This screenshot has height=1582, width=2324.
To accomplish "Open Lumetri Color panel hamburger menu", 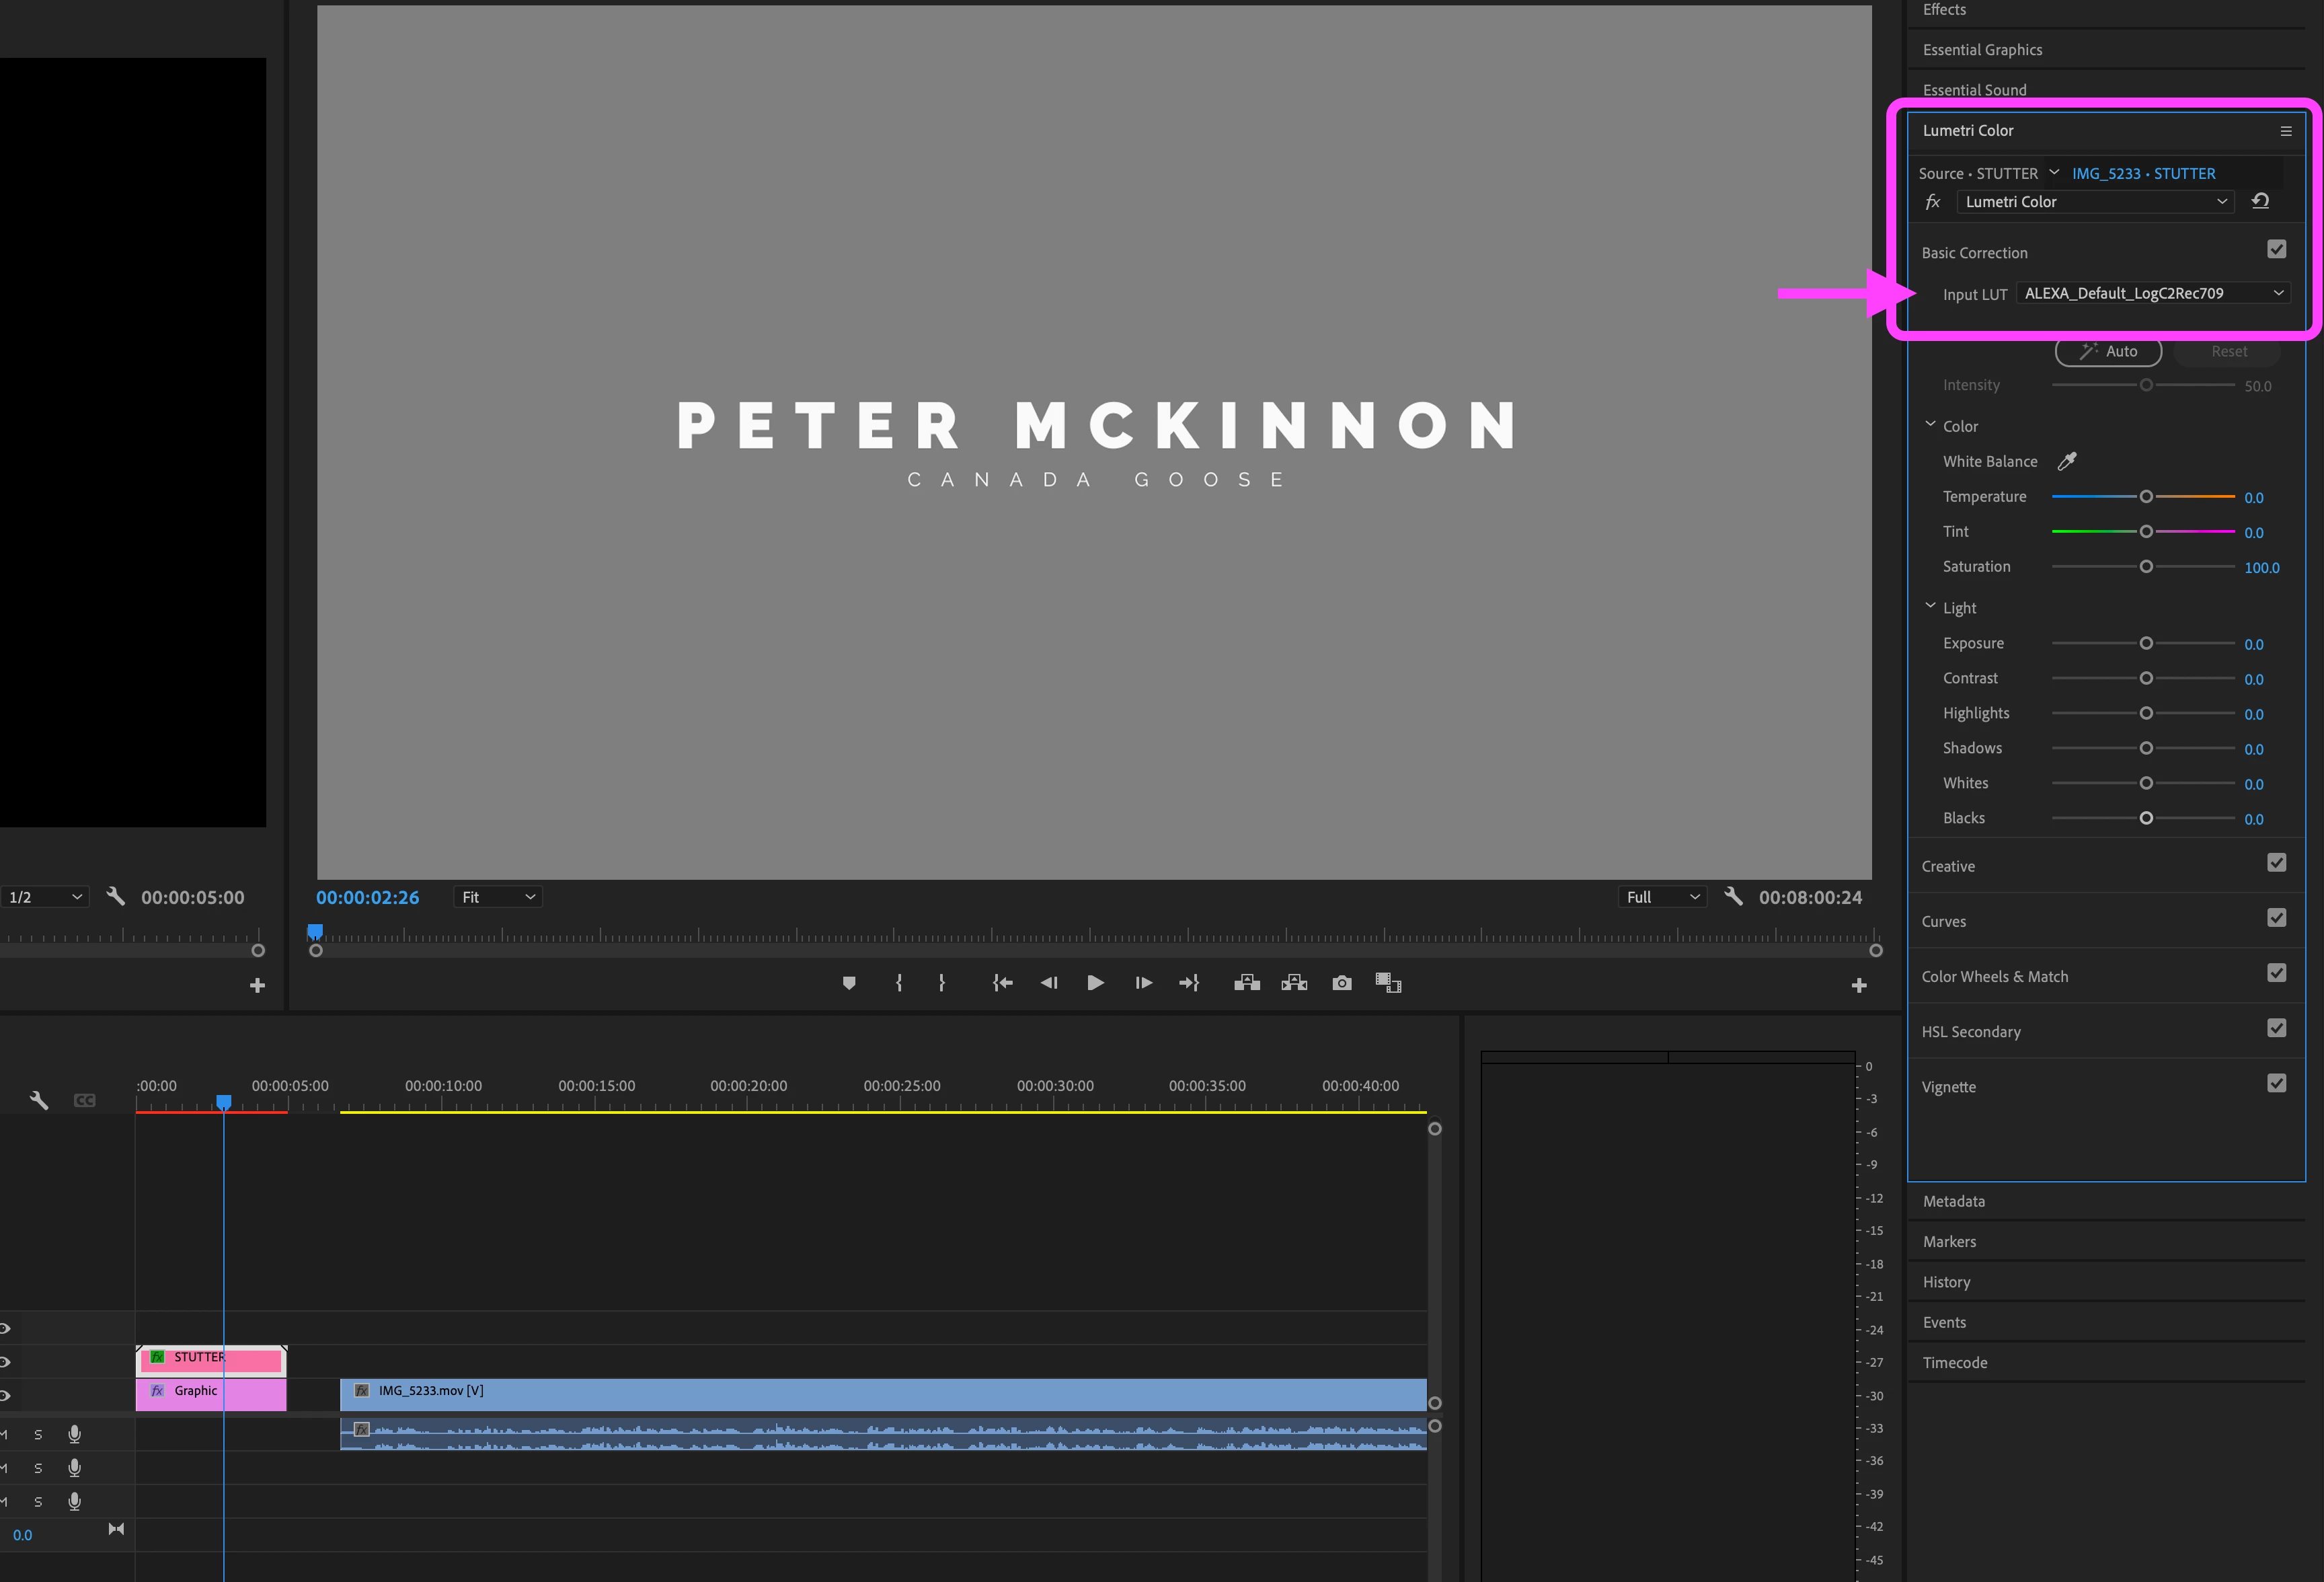I will click(2285, 131).
